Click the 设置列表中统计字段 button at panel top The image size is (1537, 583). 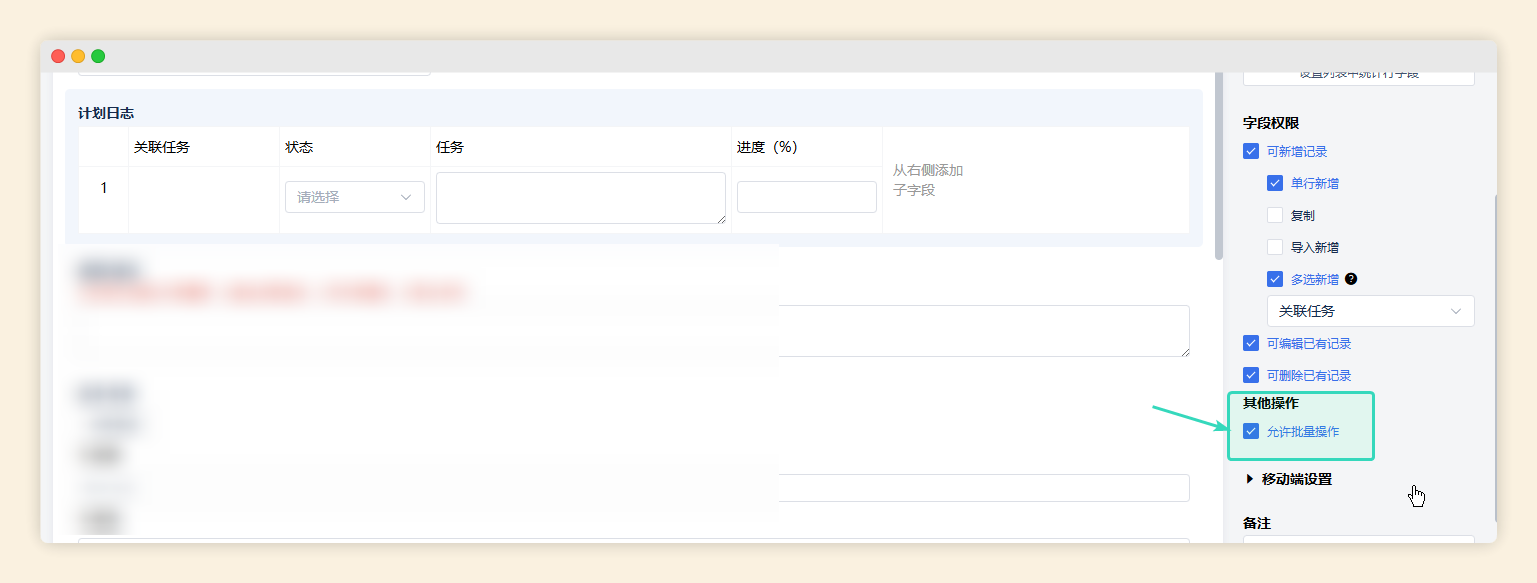coord(1358,75)
